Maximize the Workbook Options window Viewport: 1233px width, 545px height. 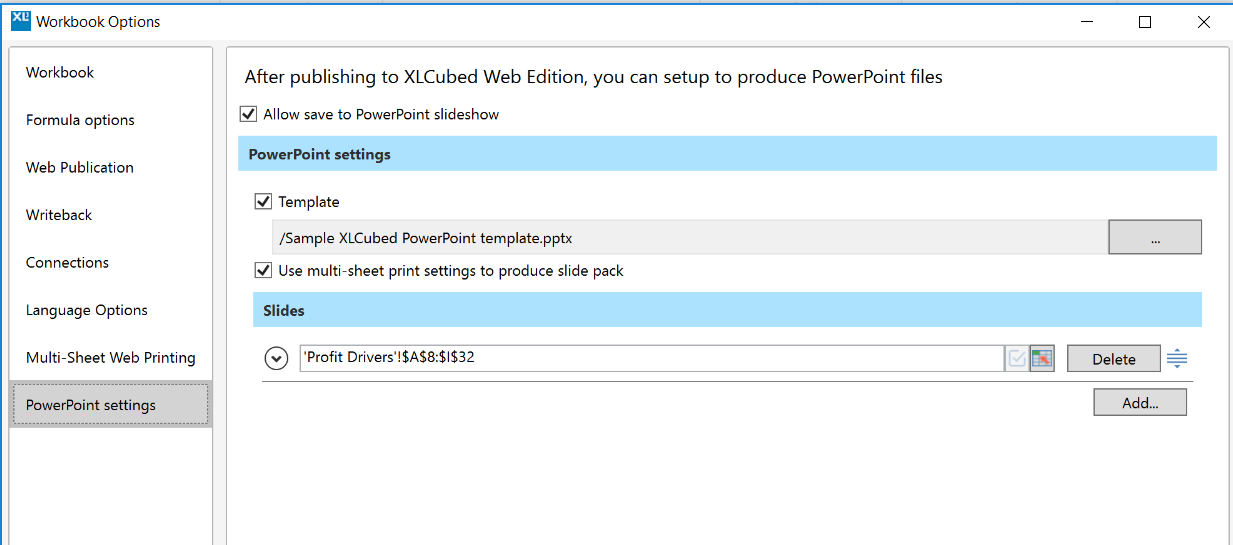1145,22
